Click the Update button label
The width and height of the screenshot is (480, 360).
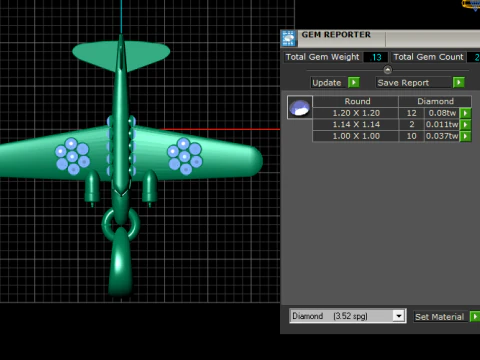click(327, 83)
